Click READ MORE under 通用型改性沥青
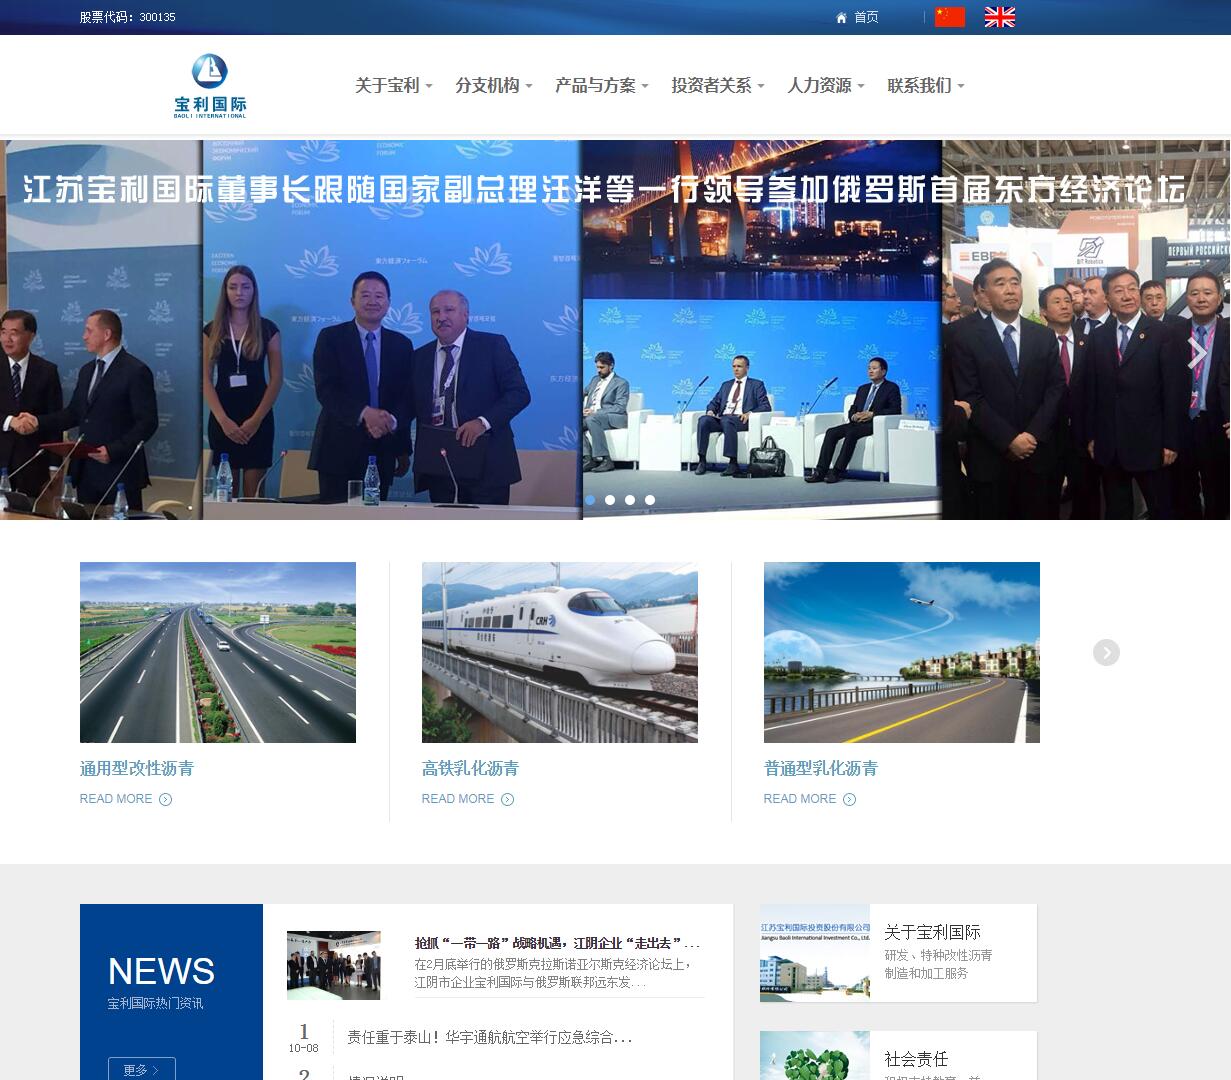 tap(126, 799)
